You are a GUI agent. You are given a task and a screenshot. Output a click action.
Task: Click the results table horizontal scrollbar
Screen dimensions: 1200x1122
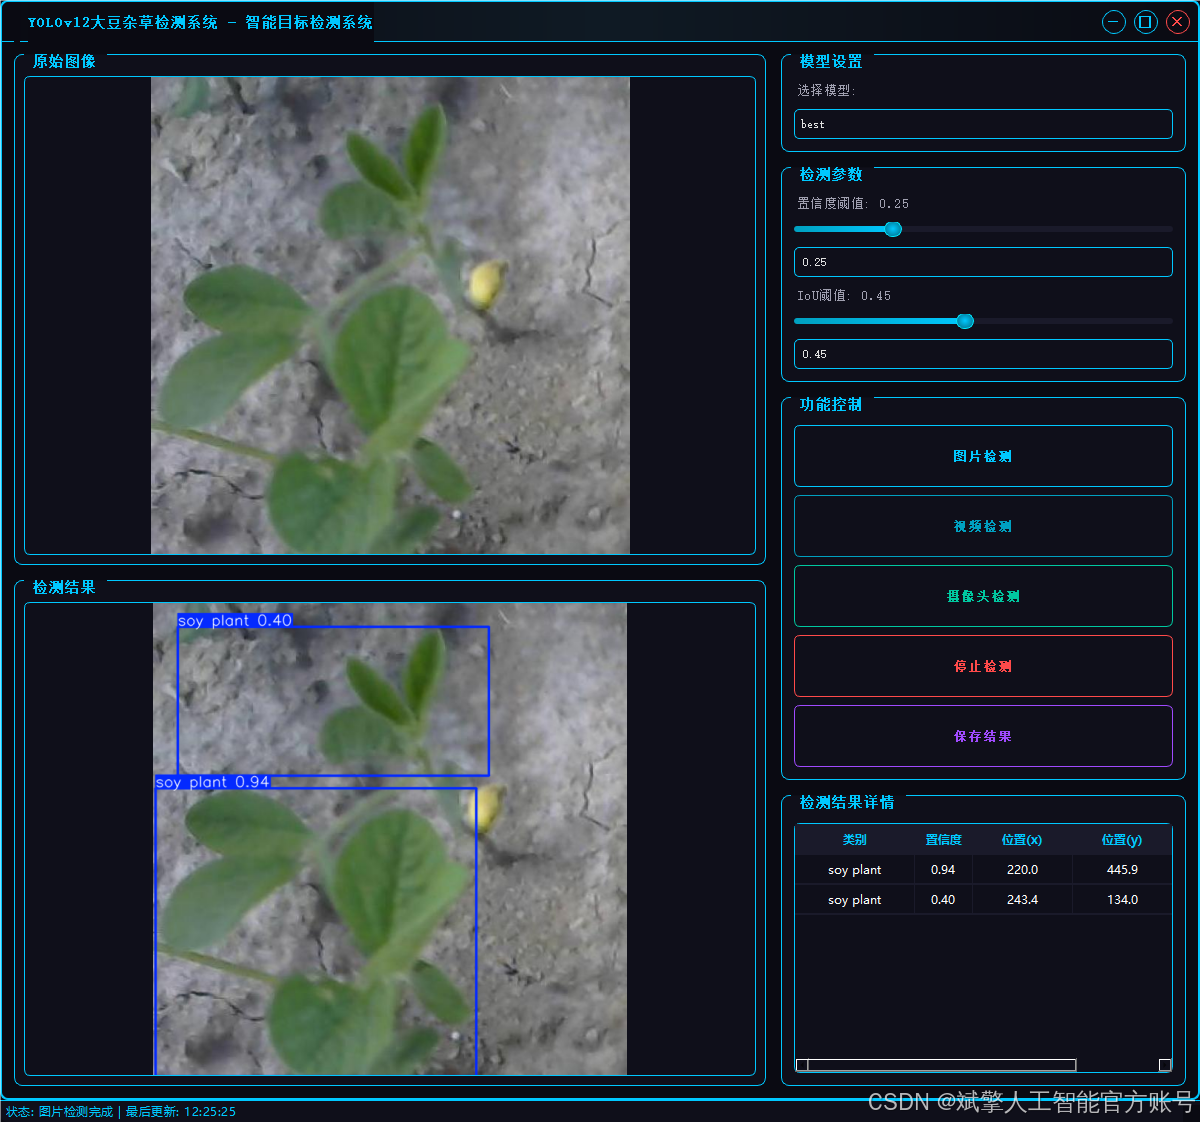pyautogui.click(x=983, y=1065)
